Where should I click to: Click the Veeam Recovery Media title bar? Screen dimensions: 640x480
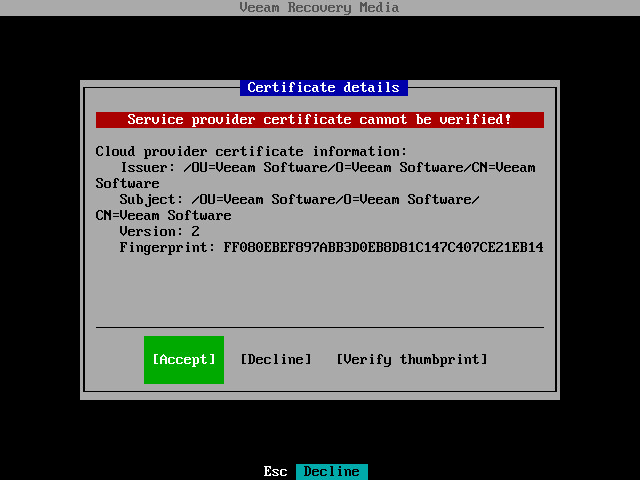[x=320, y=8]
